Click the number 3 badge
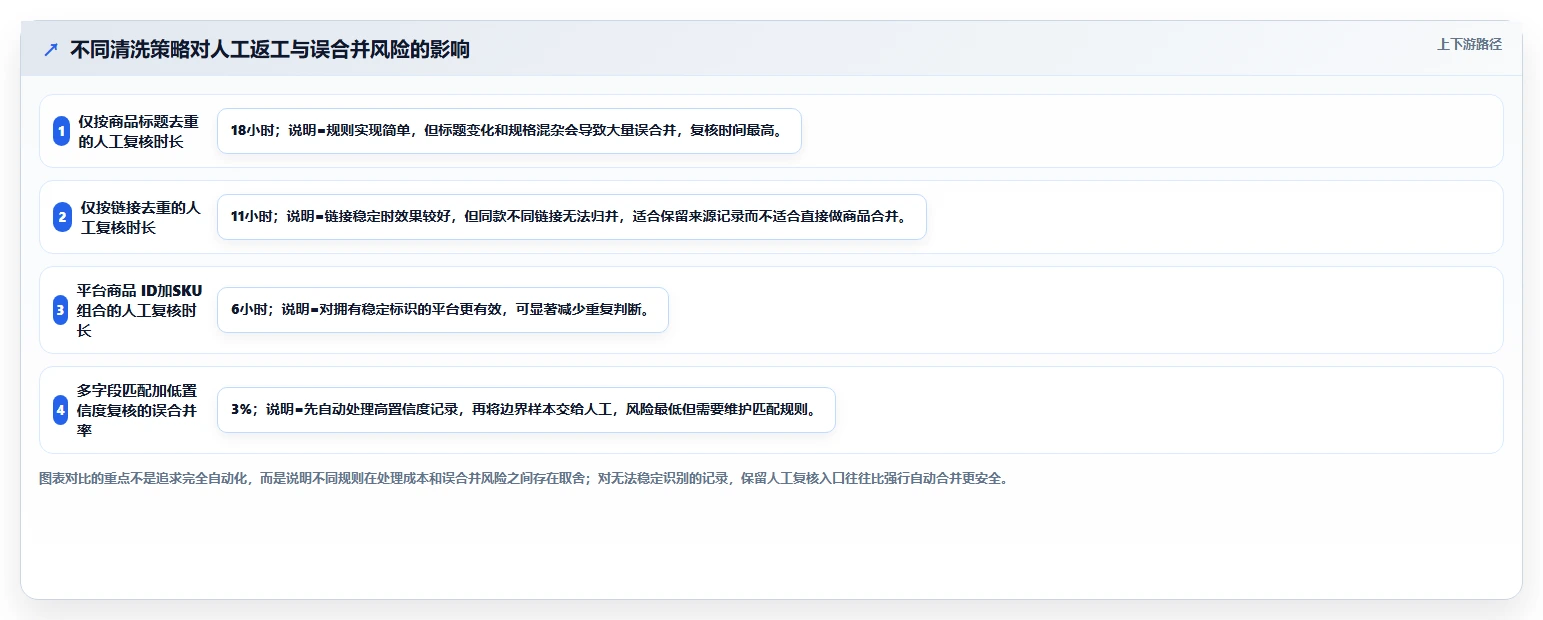Viewport: 1543px width, 620px height. pos(60,310)
